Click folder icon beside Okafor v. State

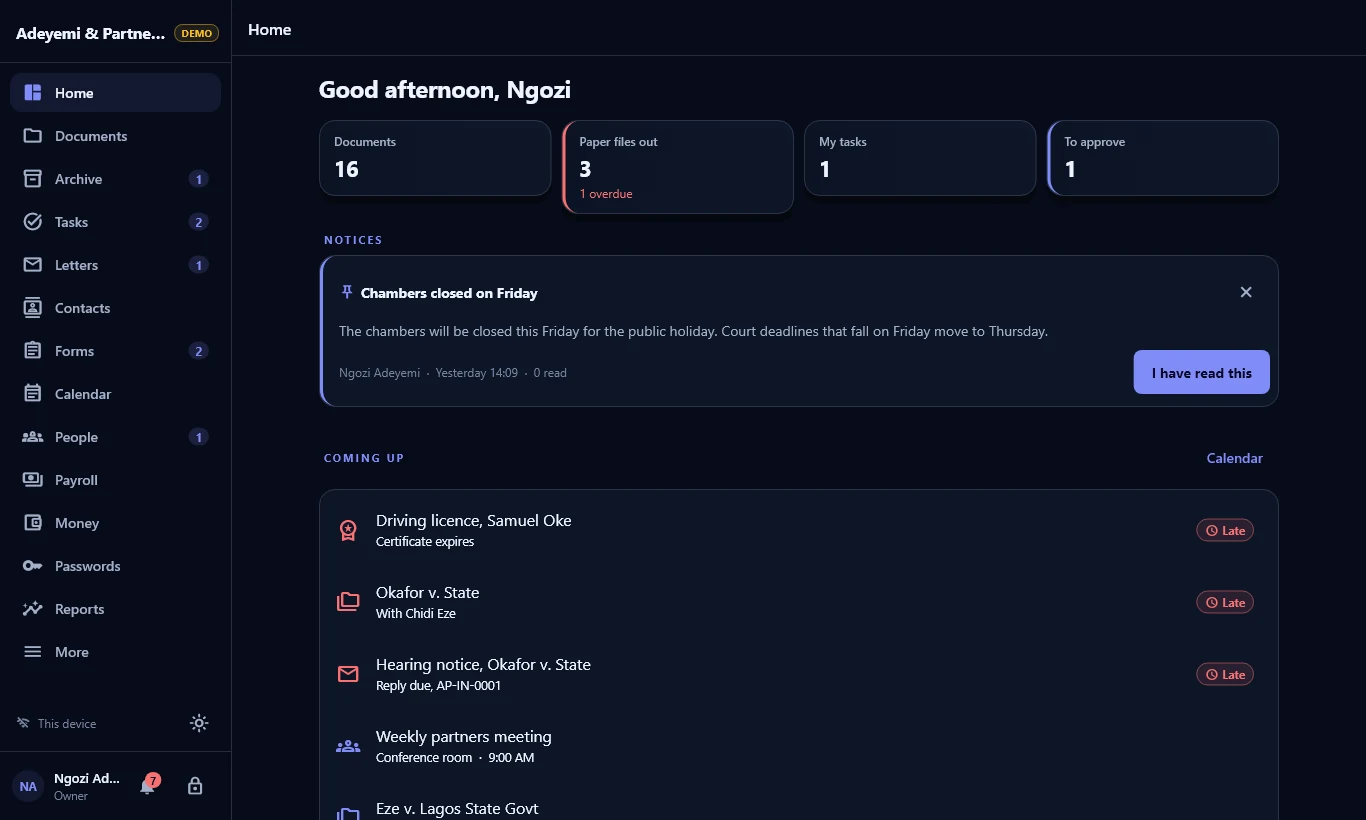pyautogui.click(x=348, y=602)
